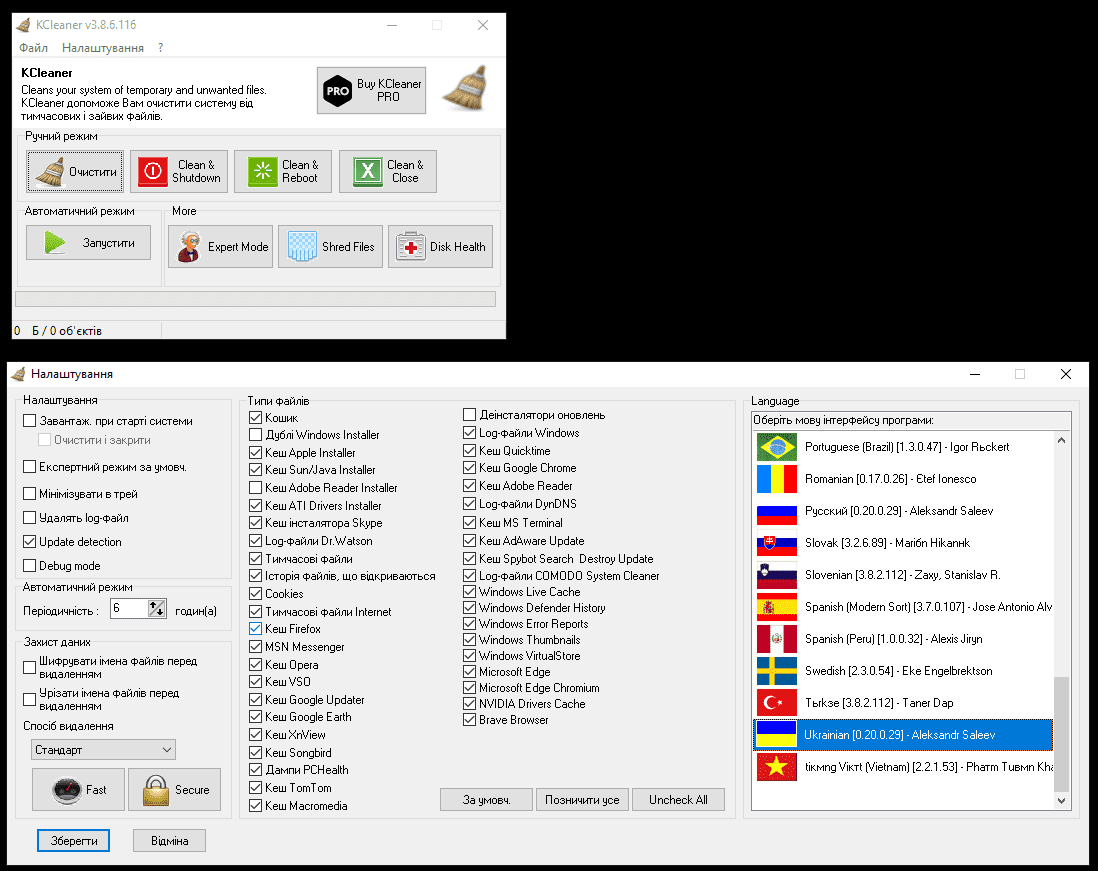This screenshot has height=871, width=1098.
Task: Select the Русский language flag
Action: coord(903,511)
